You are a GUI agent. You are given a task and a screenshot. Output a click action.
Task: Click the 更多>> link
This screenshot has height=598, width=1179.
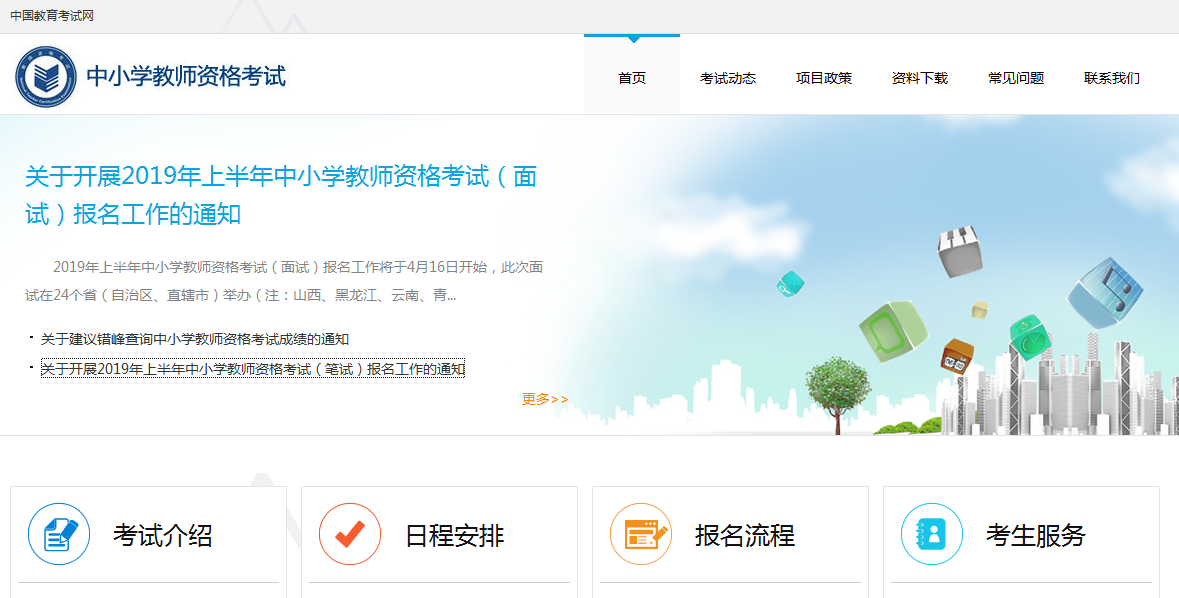(543, 398)
